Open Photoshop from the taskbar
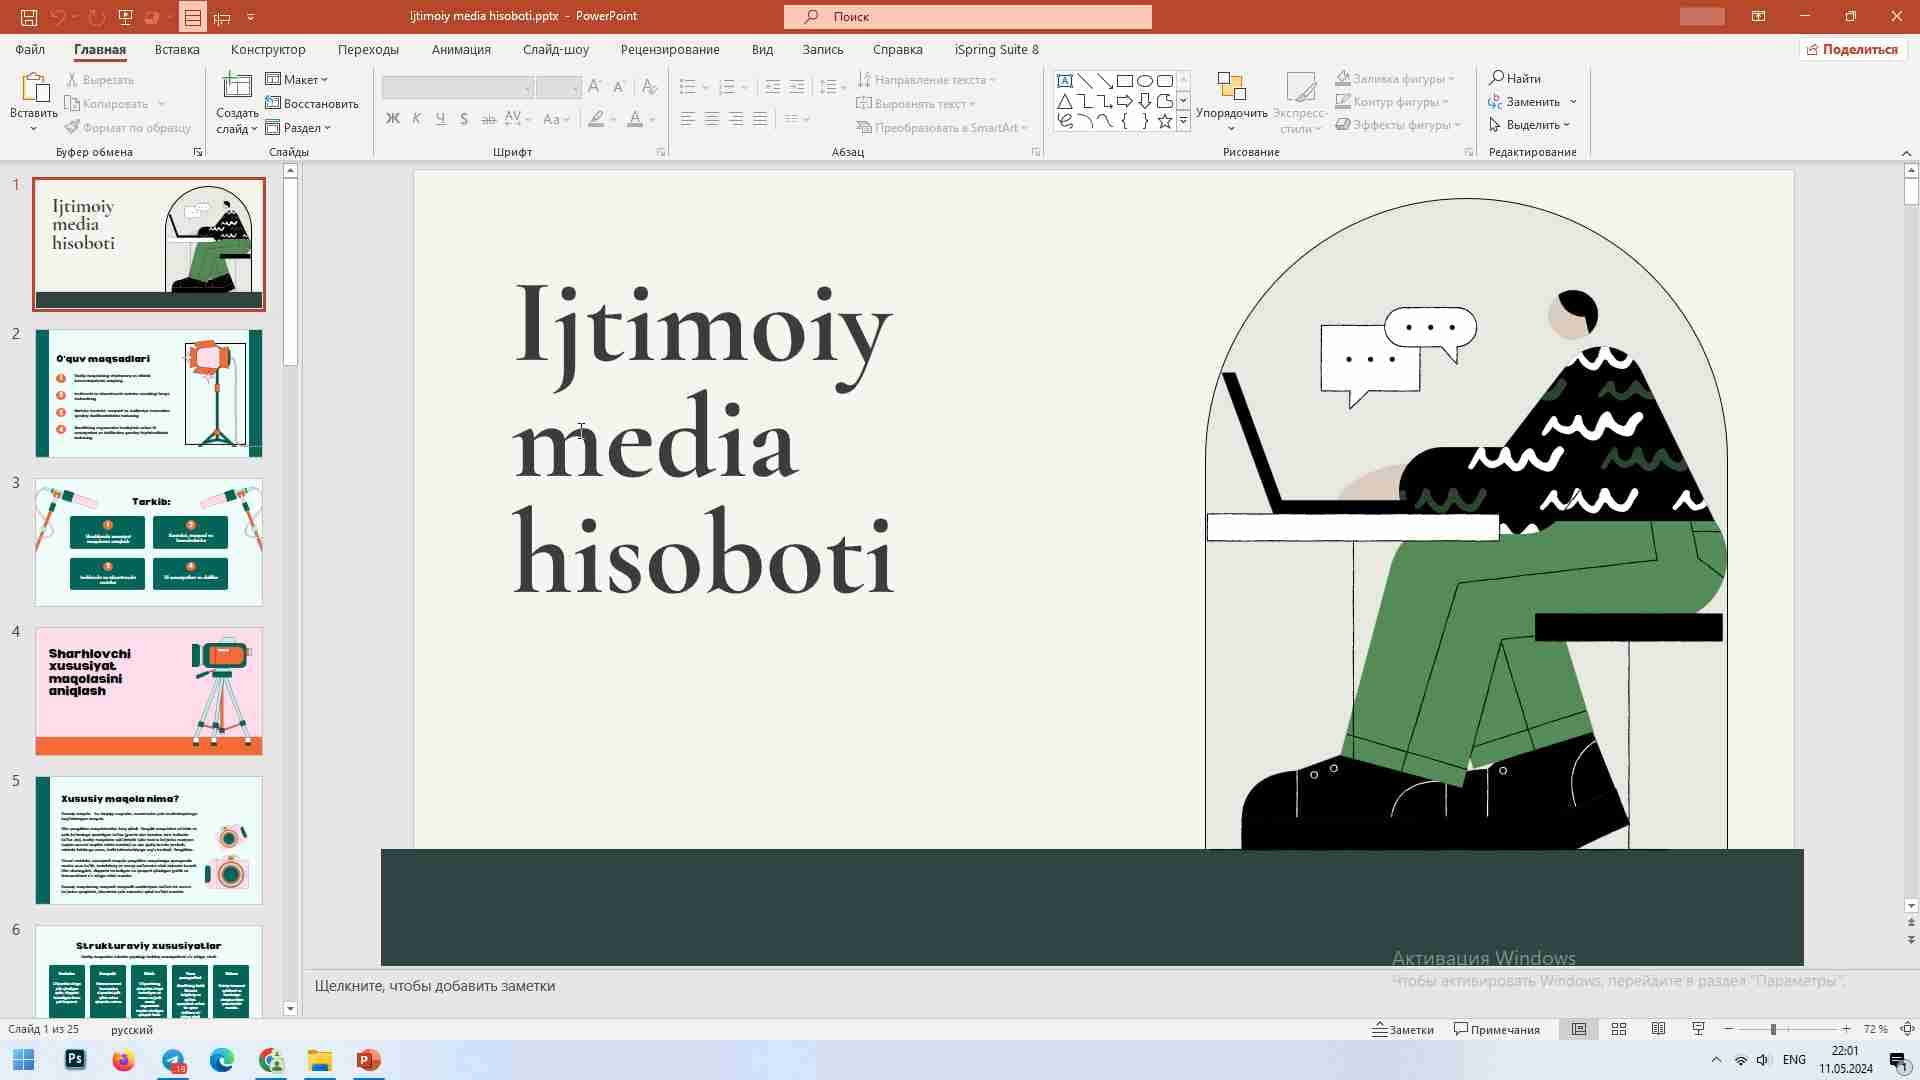This screenshot has width=1920, height=1080. pyautogui.click(x=75, y=1060)
